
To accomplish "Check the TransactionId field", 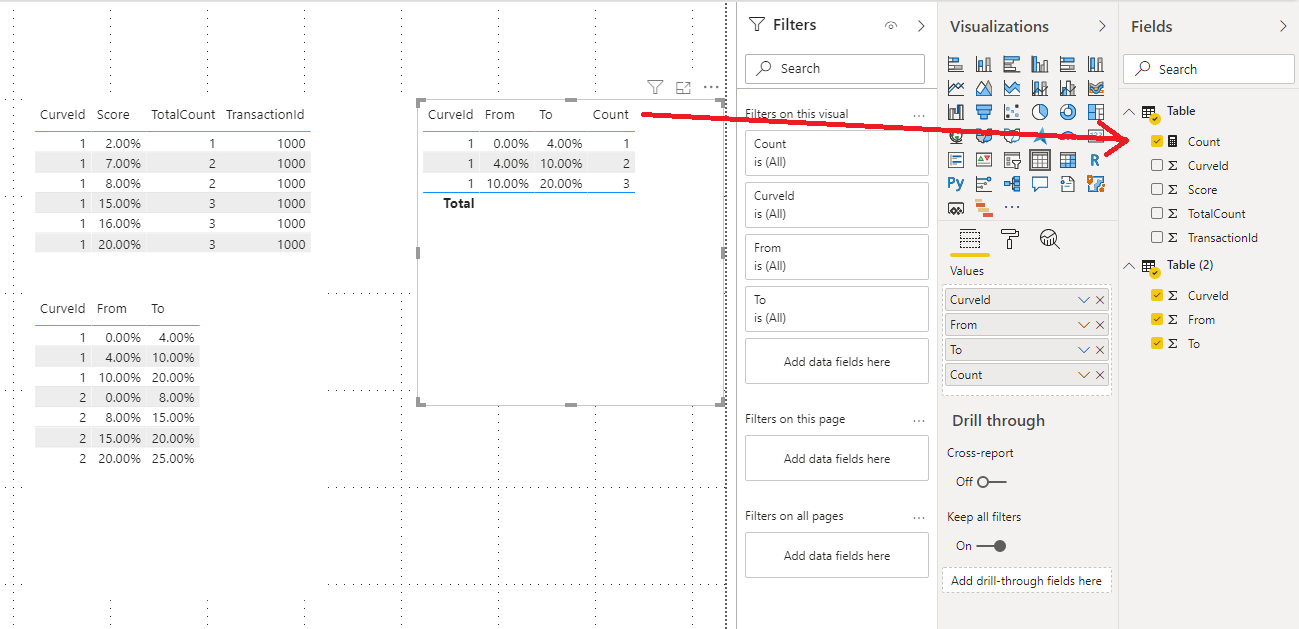I will [x=1157, y=238].
